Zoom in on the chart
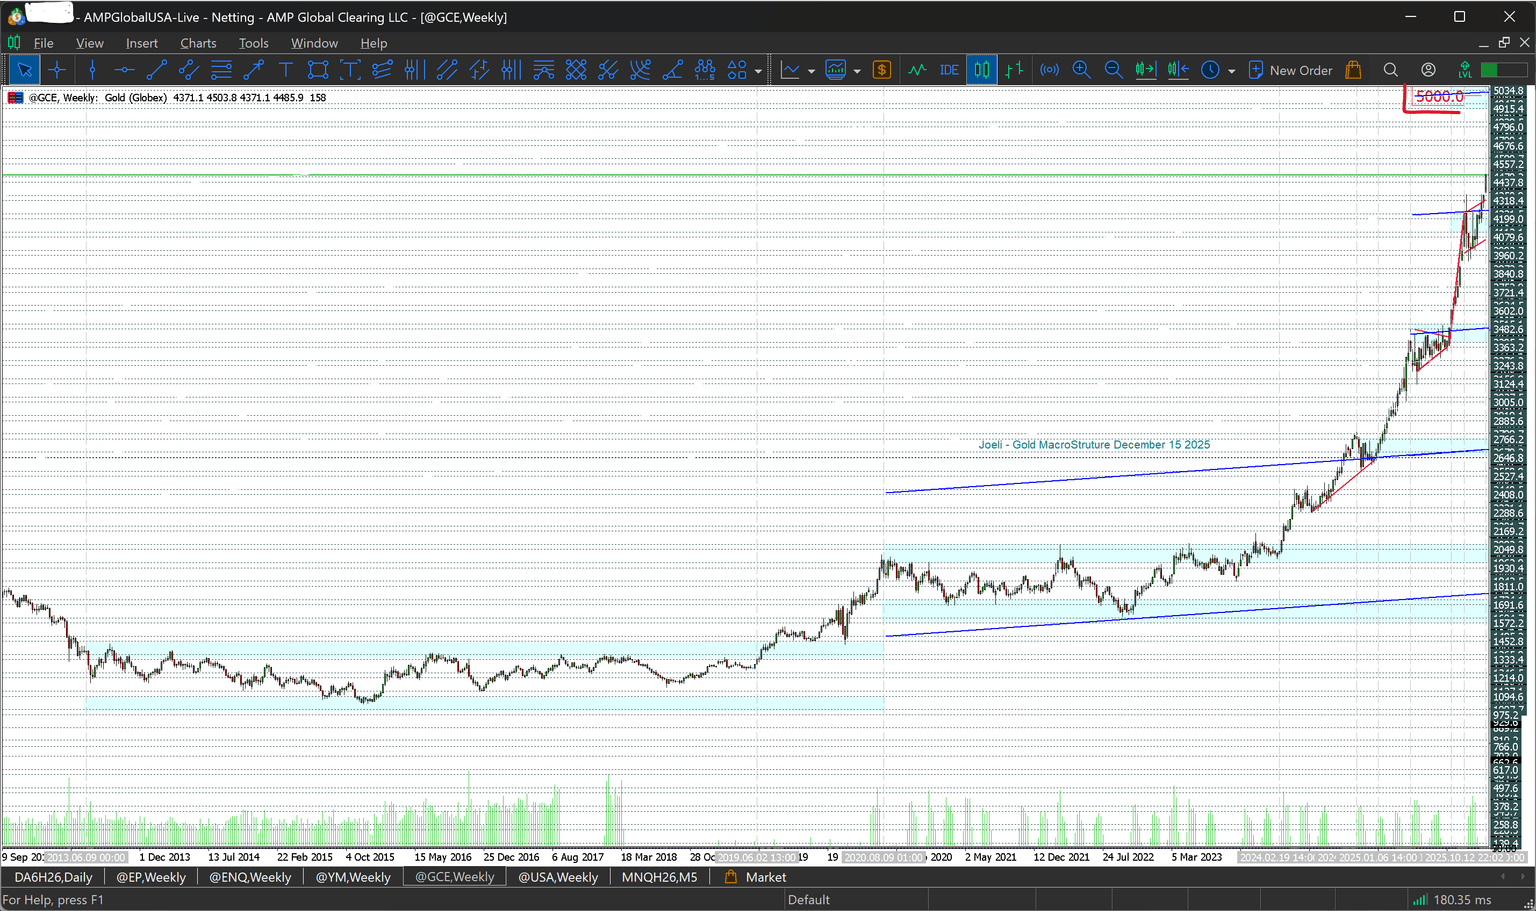This screenshot has height=911, width=1536. [x=1081, y=70]
